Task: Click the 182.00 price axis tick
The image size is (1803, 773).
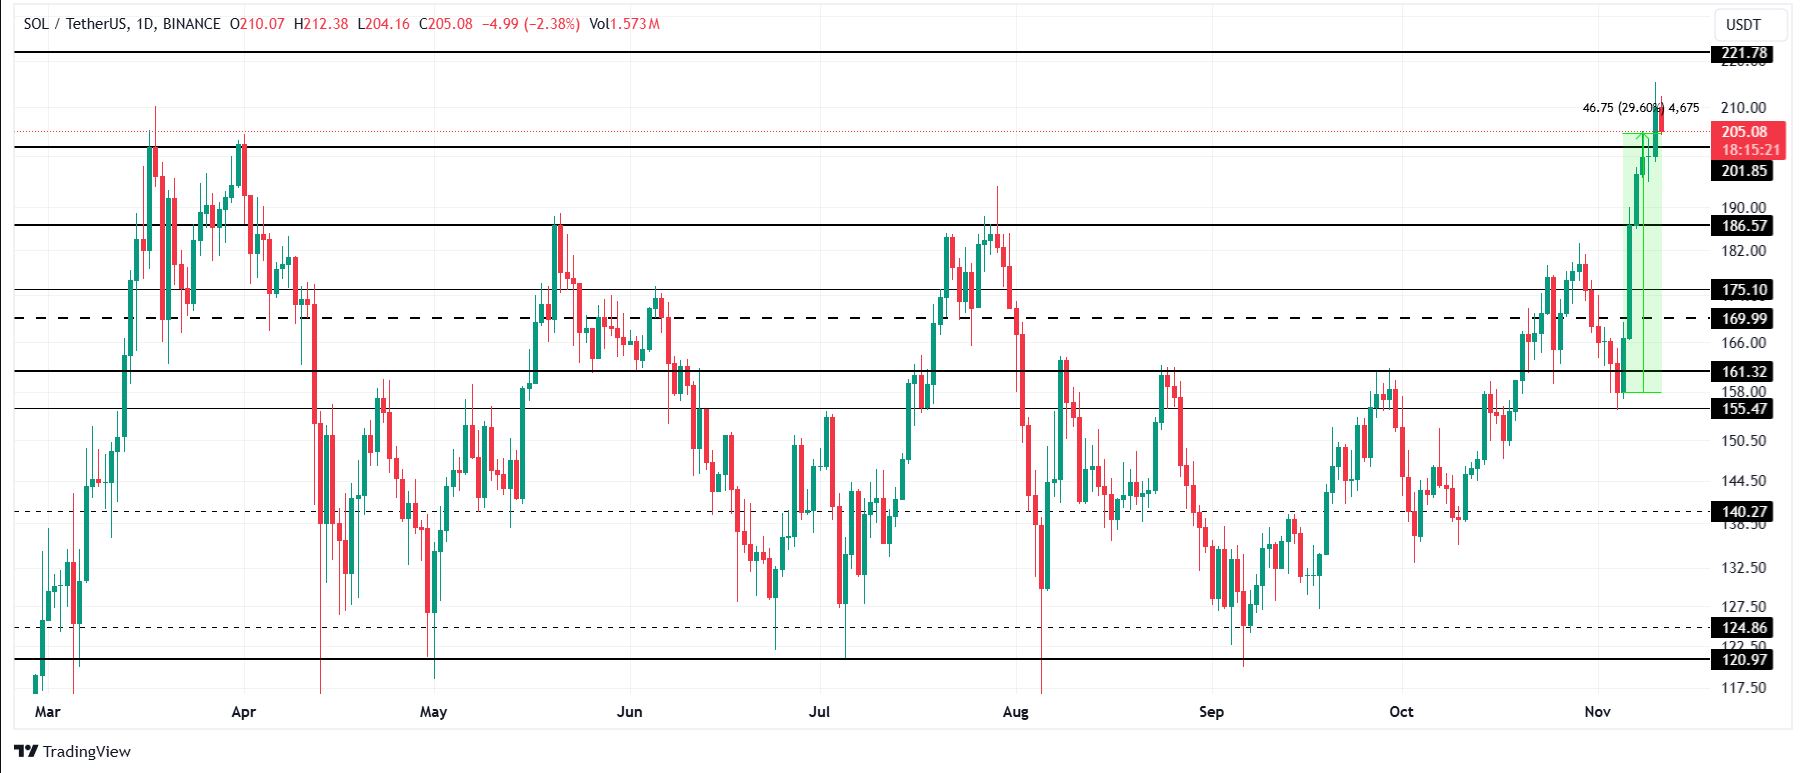Action: (1743, 251)
